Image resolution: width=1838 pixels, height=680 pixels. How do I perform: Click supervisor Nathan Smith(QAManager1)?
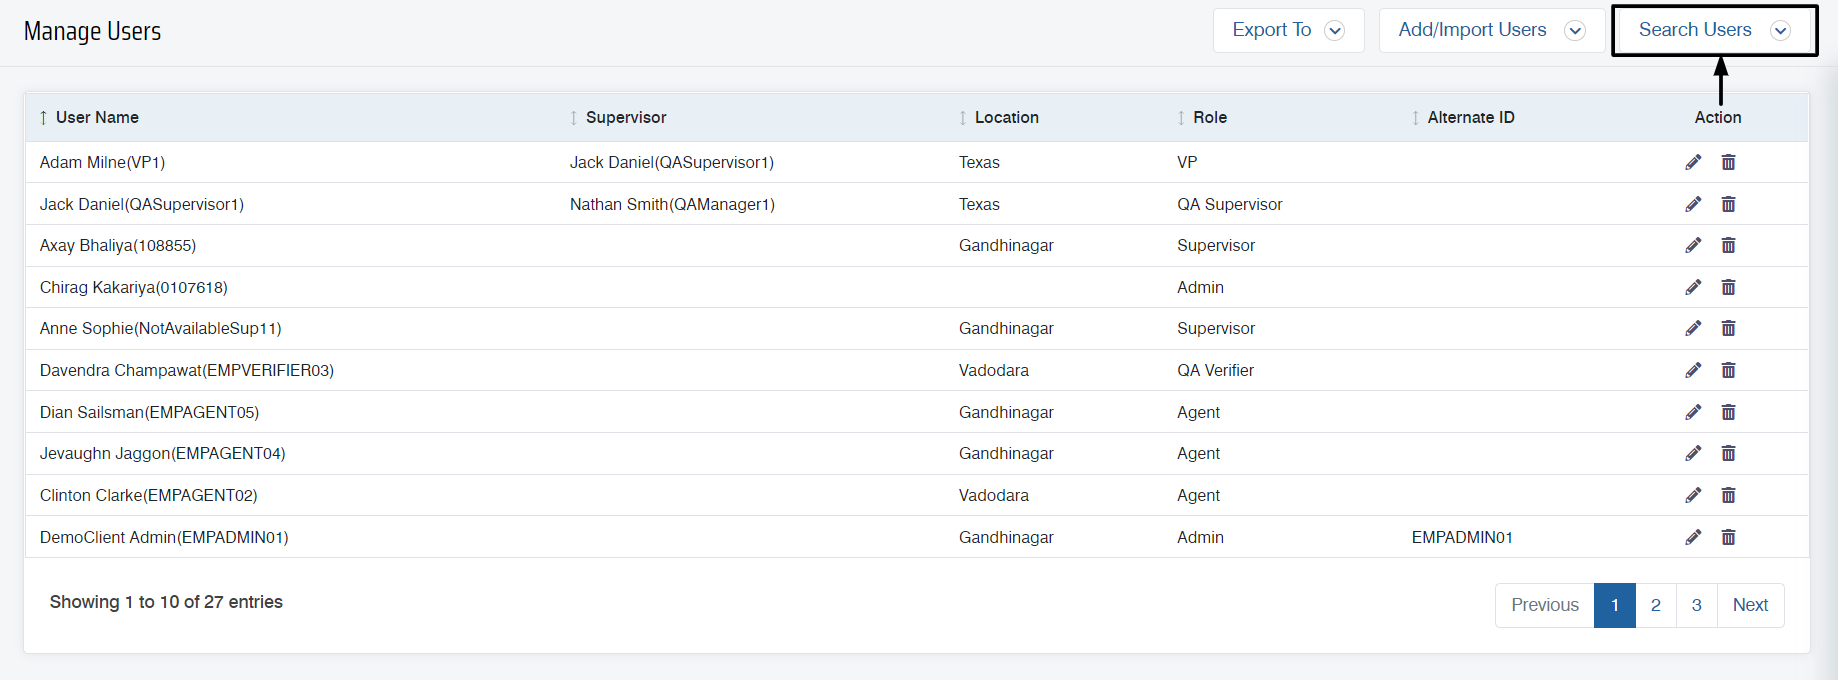(672, 204)
